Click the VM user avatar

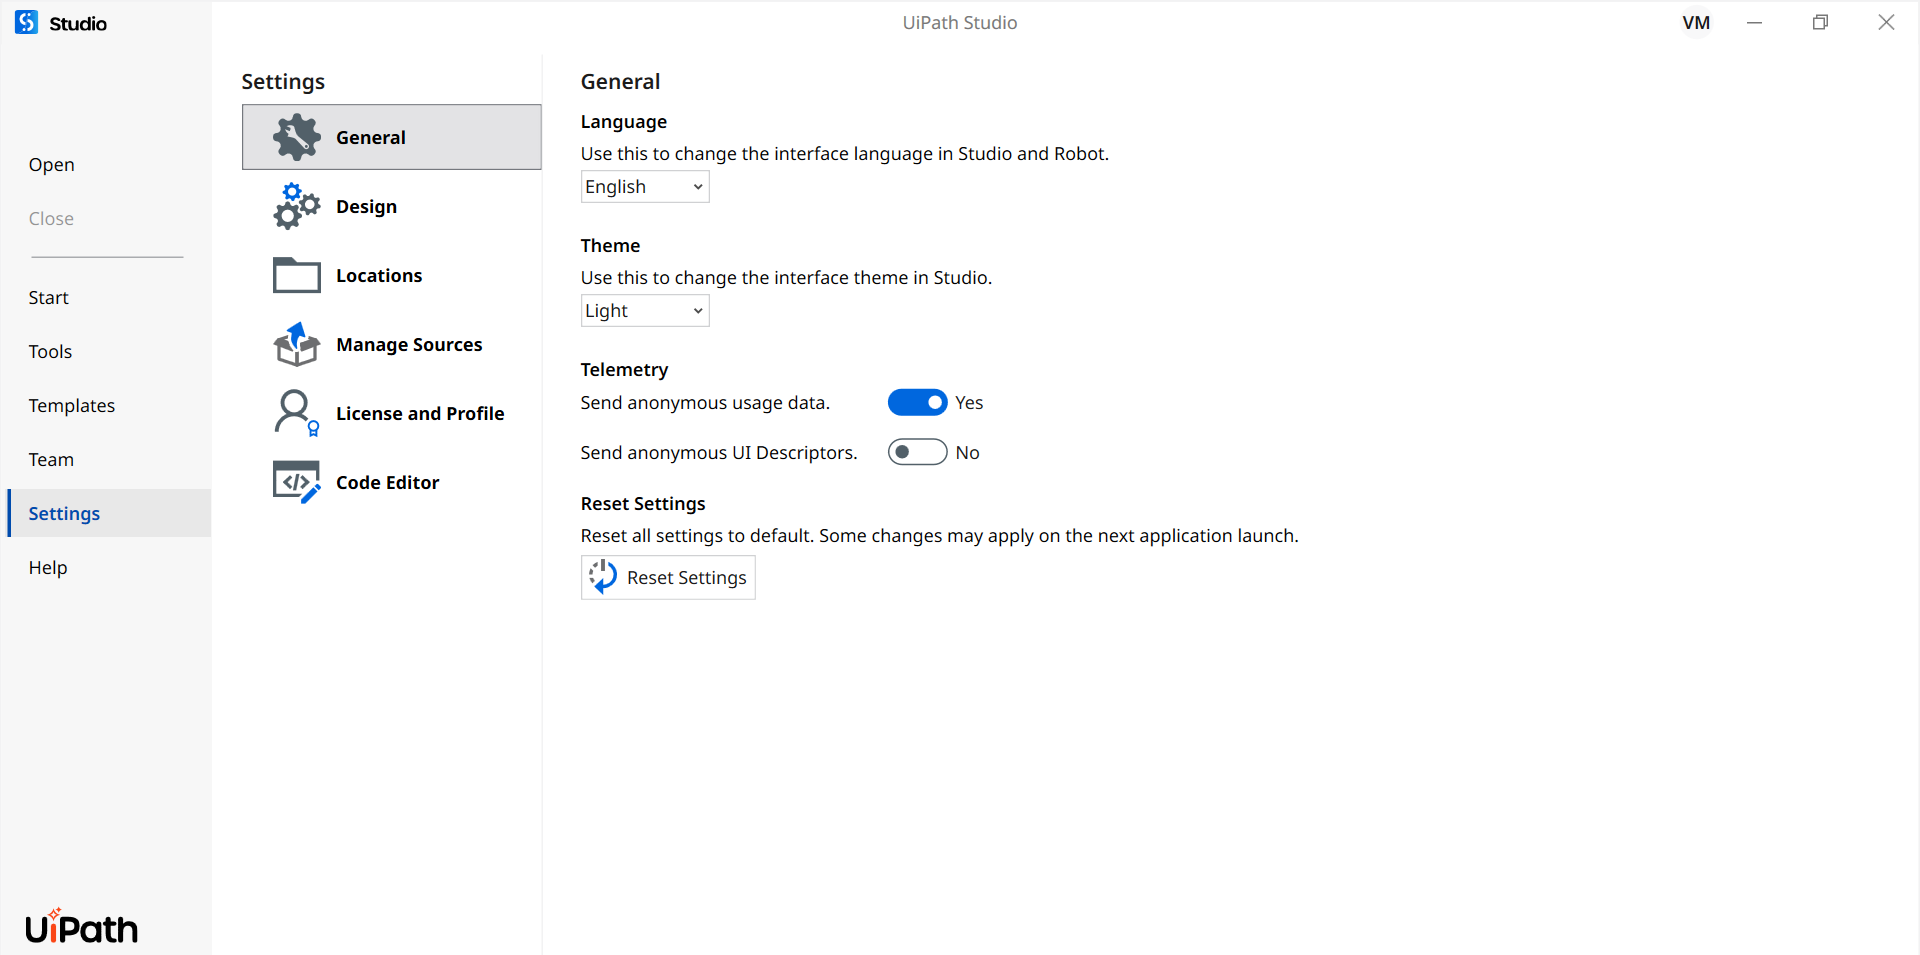pyautogui.click(x=1696, y=22)
